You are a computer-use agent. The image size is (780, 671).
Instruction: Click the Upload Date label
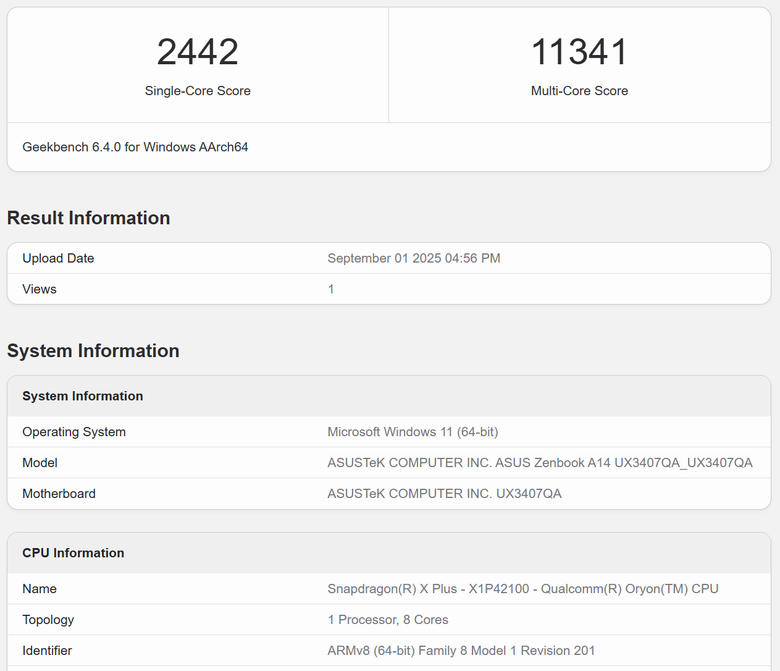(x=58, y=258)
